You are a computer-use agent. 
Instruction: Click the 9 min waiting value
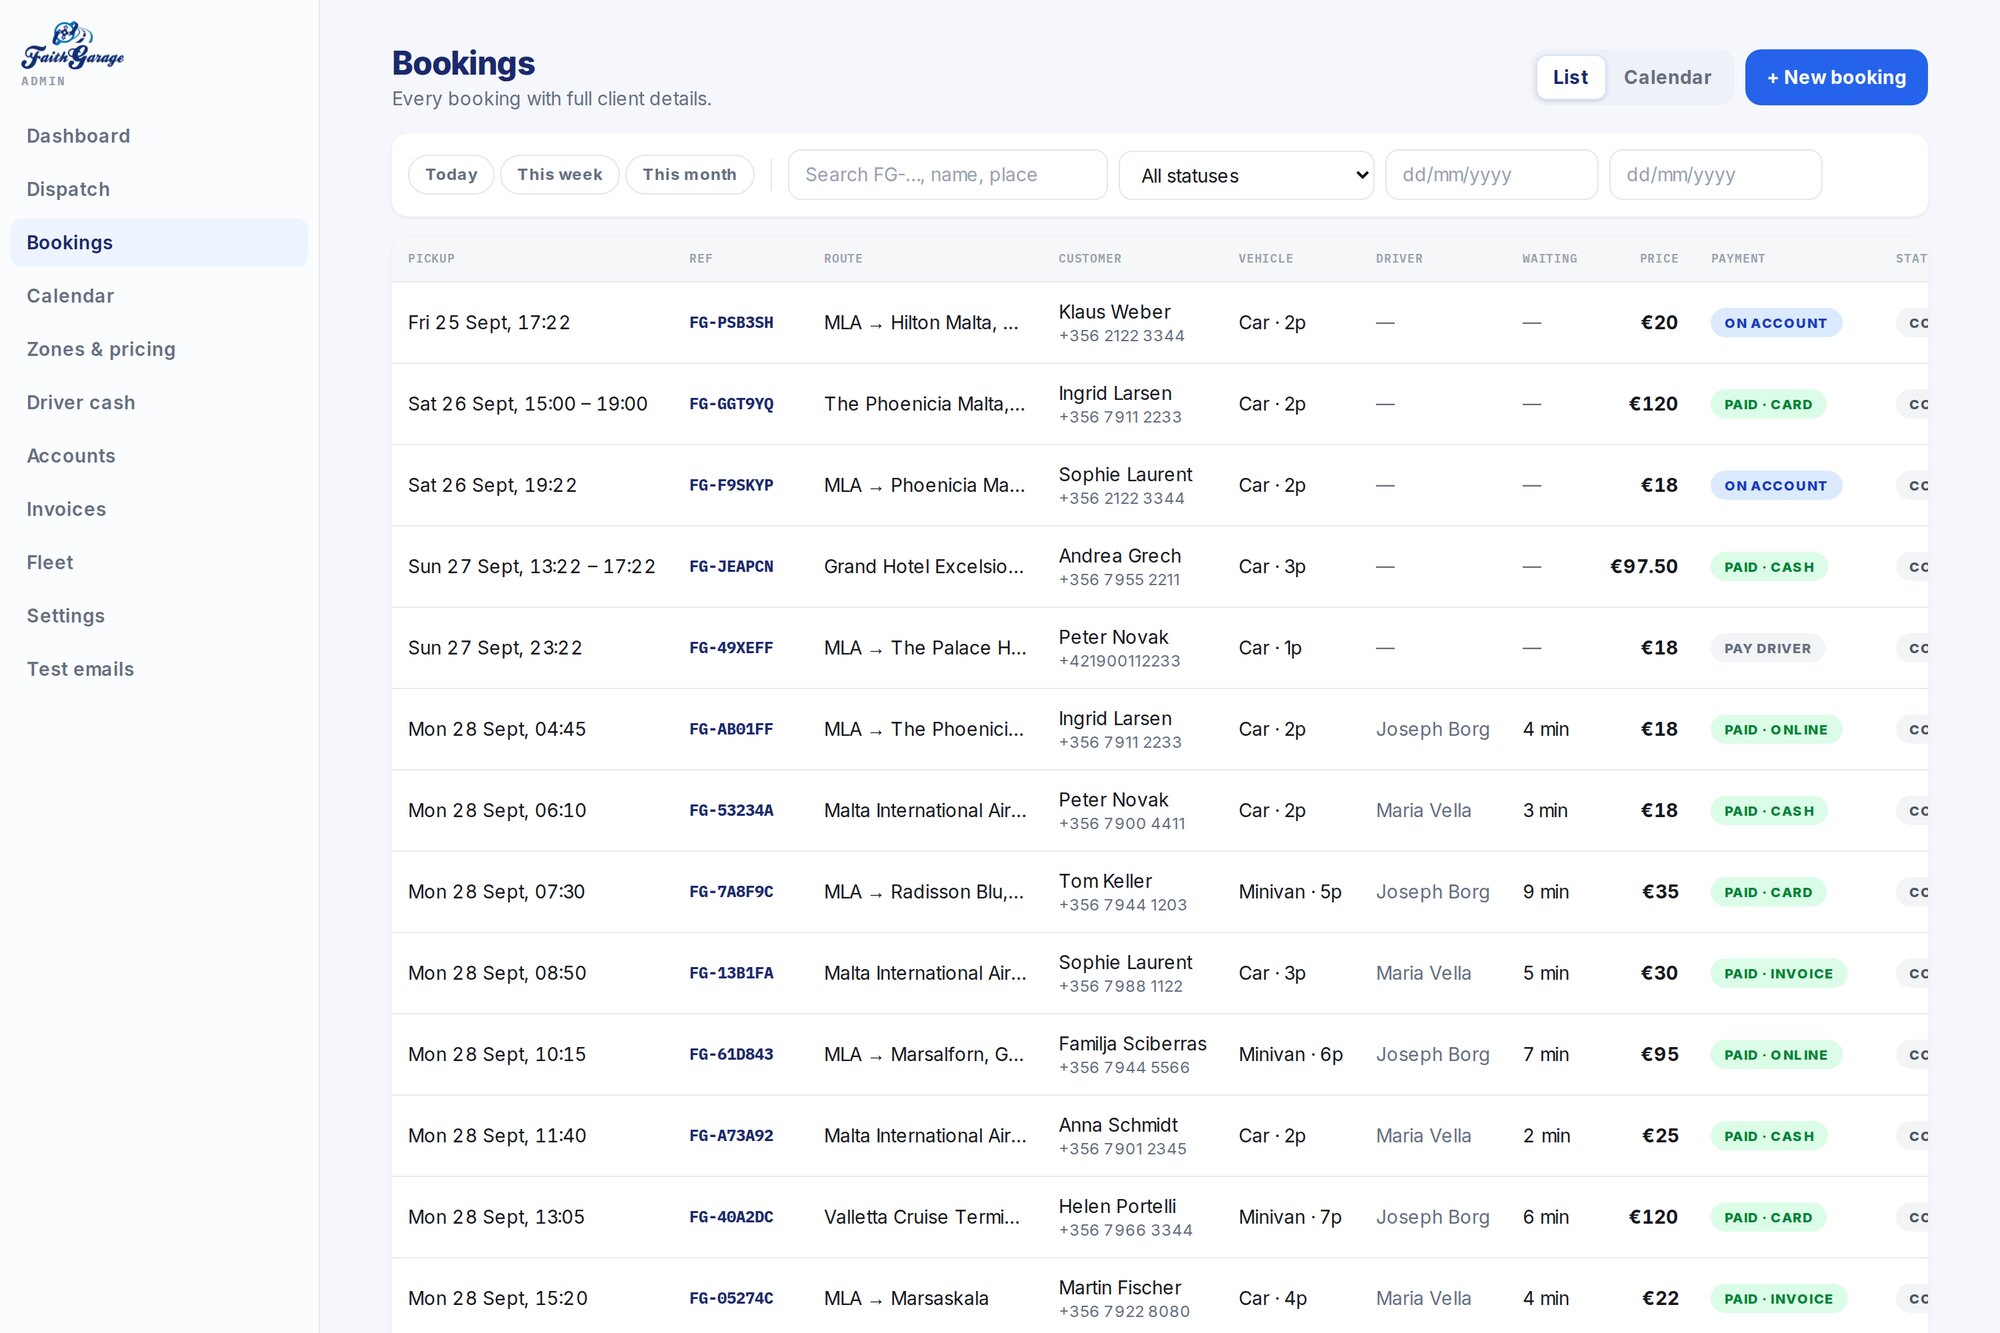click(1545, 892)
